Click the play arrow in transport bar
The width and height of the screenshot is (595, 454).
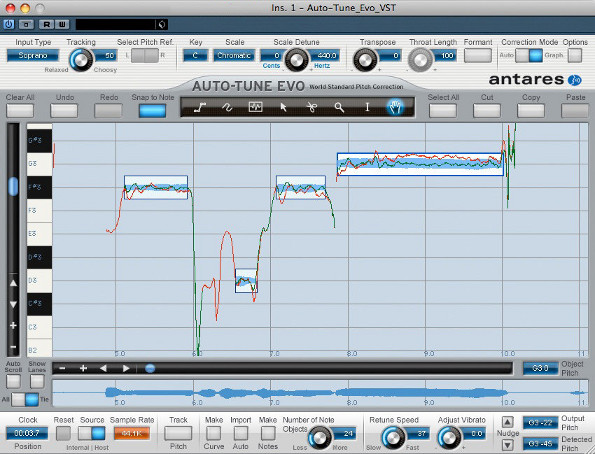pos(126,368)
